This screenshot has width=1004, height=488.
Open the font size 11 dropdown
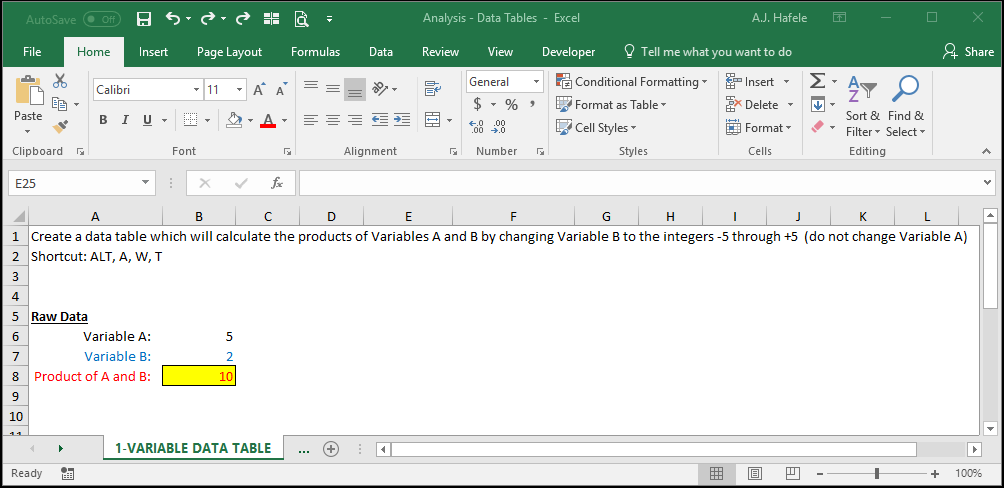(x=239, y=90)
